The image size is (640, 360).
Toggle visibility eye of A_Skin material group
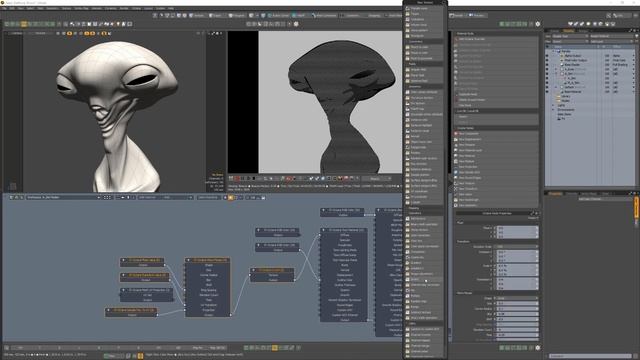(x=547, y=74)
